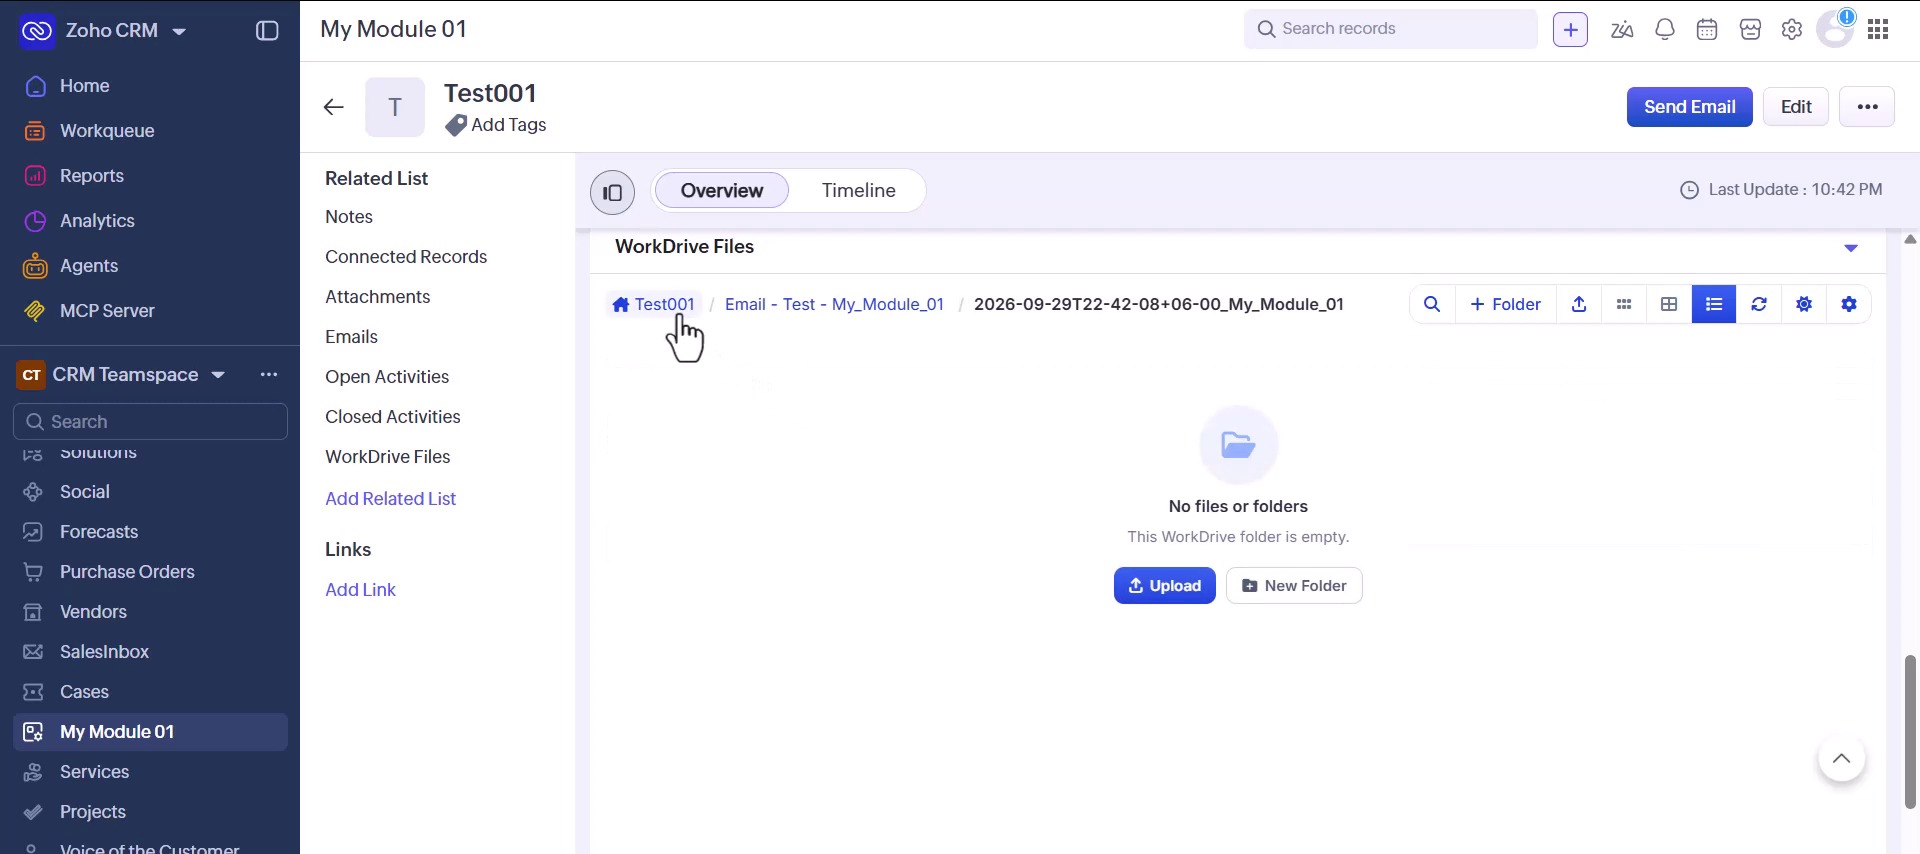Viewport: 1920px width, 854px height.
Task: Open the notifications bell
Action: [1665, 30]
